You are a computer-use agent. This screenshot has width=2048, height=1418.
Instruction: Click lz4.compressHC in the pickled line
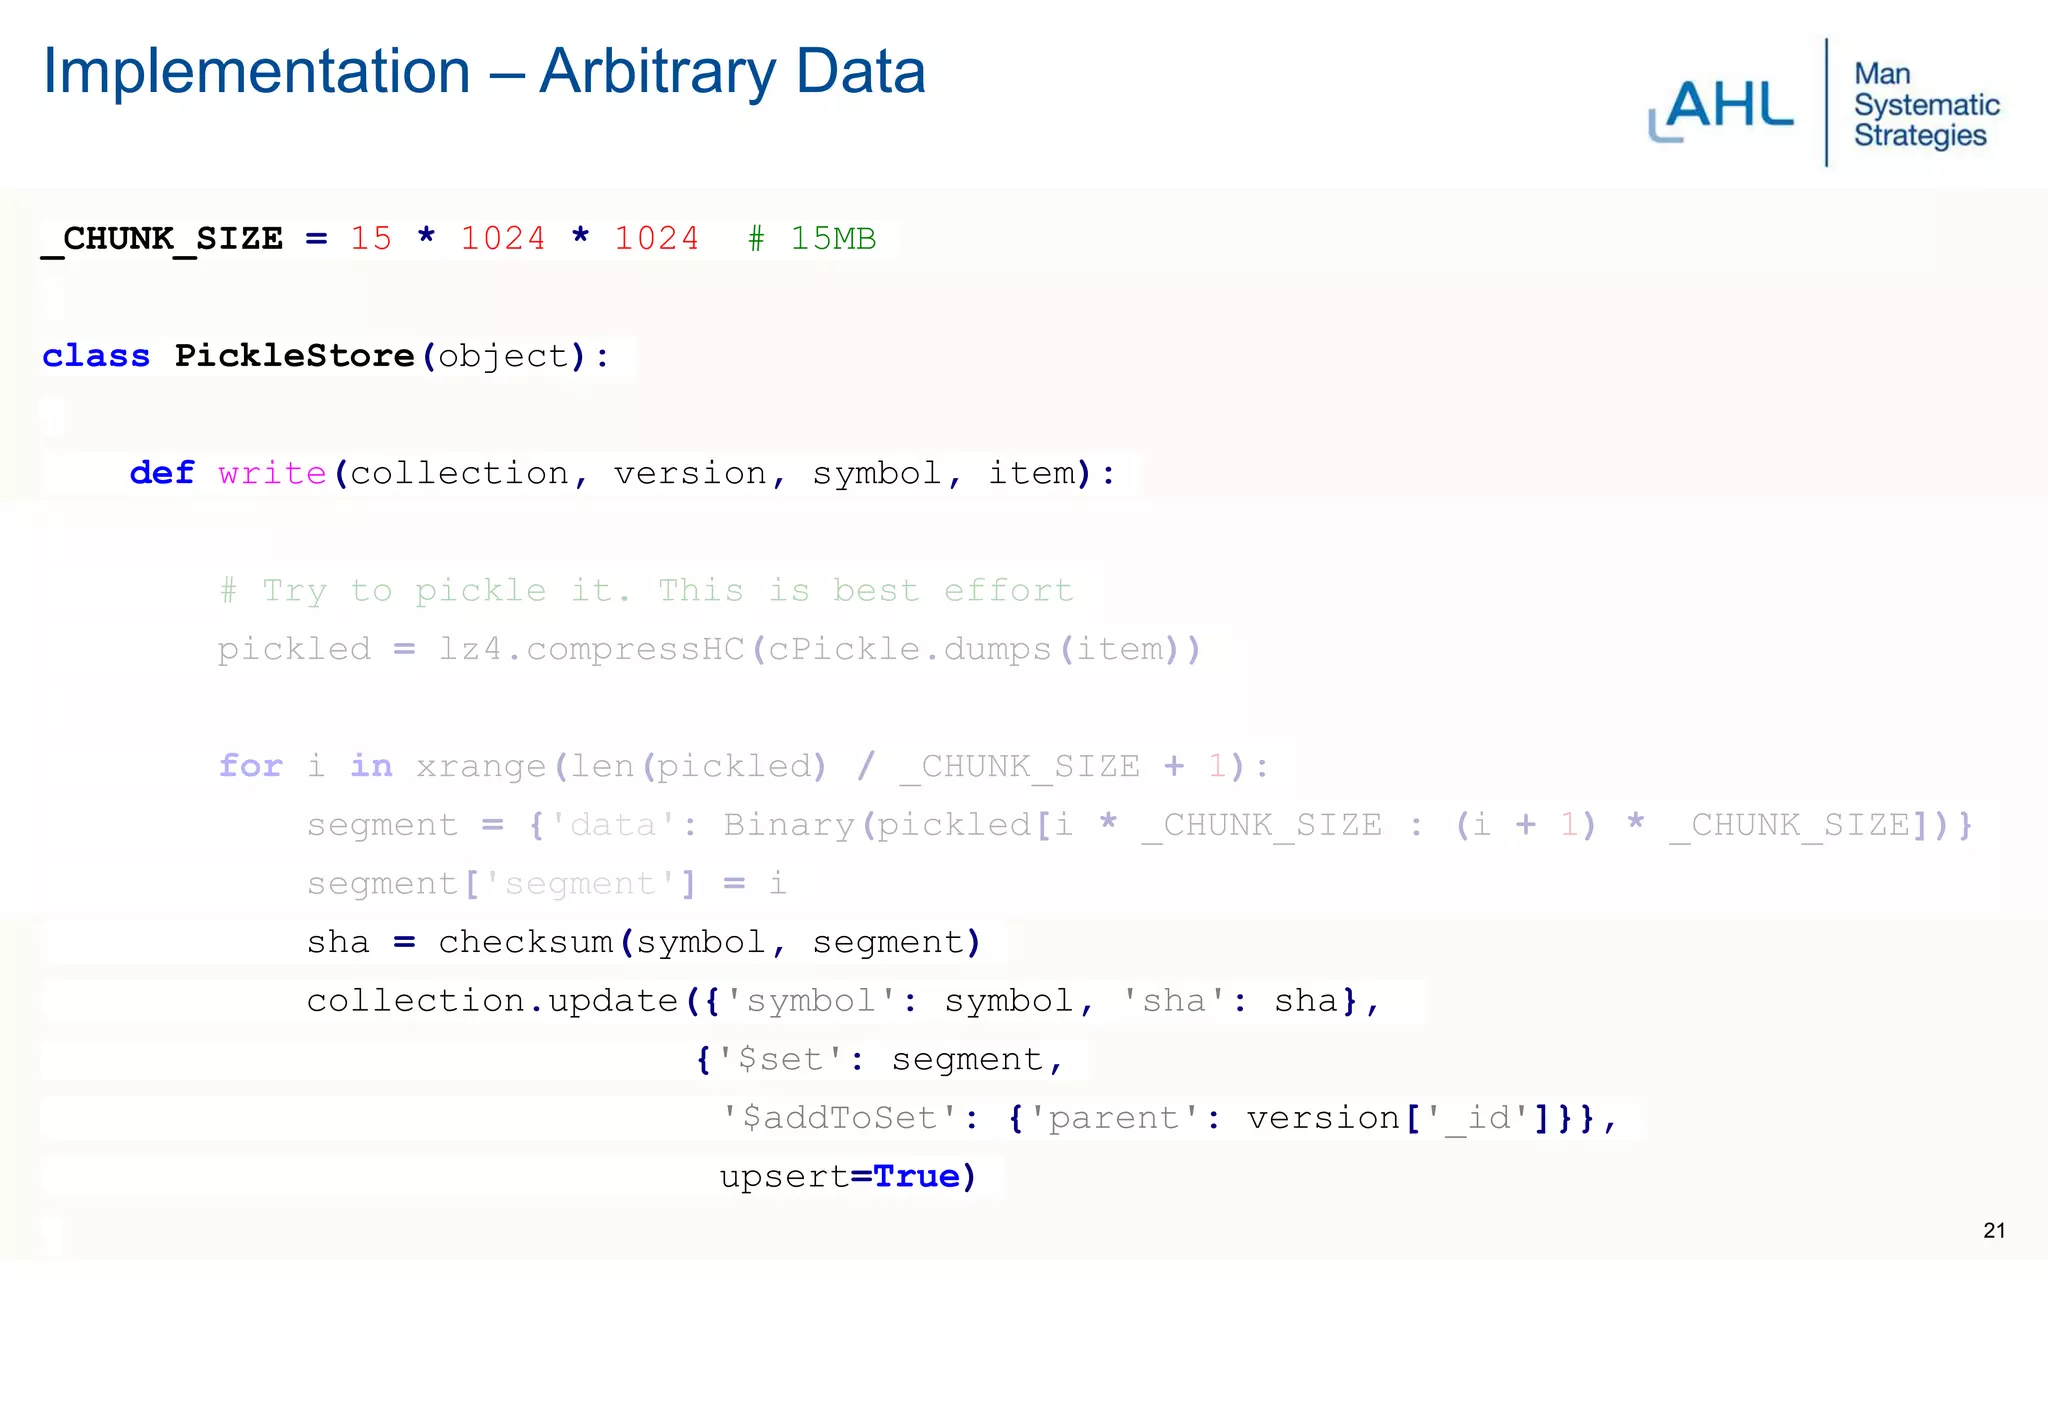(591, 649)
